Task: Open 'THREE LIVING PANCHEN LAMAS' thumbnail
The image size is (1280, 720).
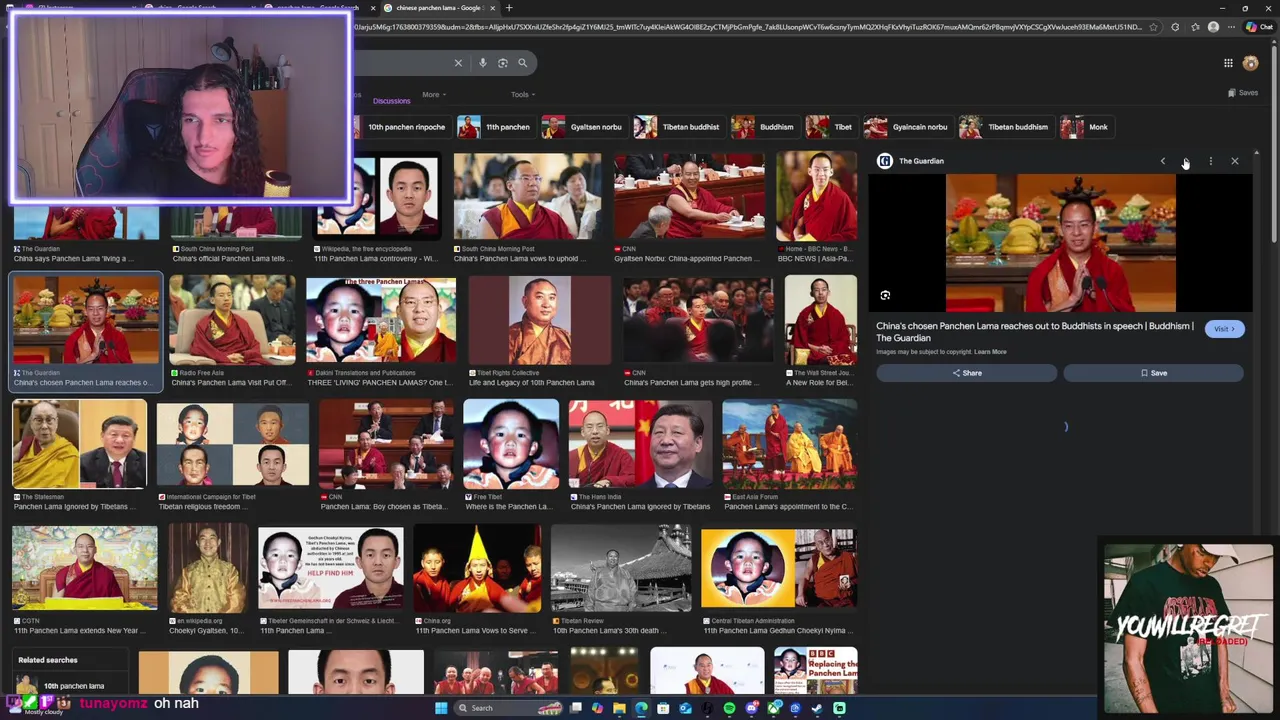Action: coord(381,320)
